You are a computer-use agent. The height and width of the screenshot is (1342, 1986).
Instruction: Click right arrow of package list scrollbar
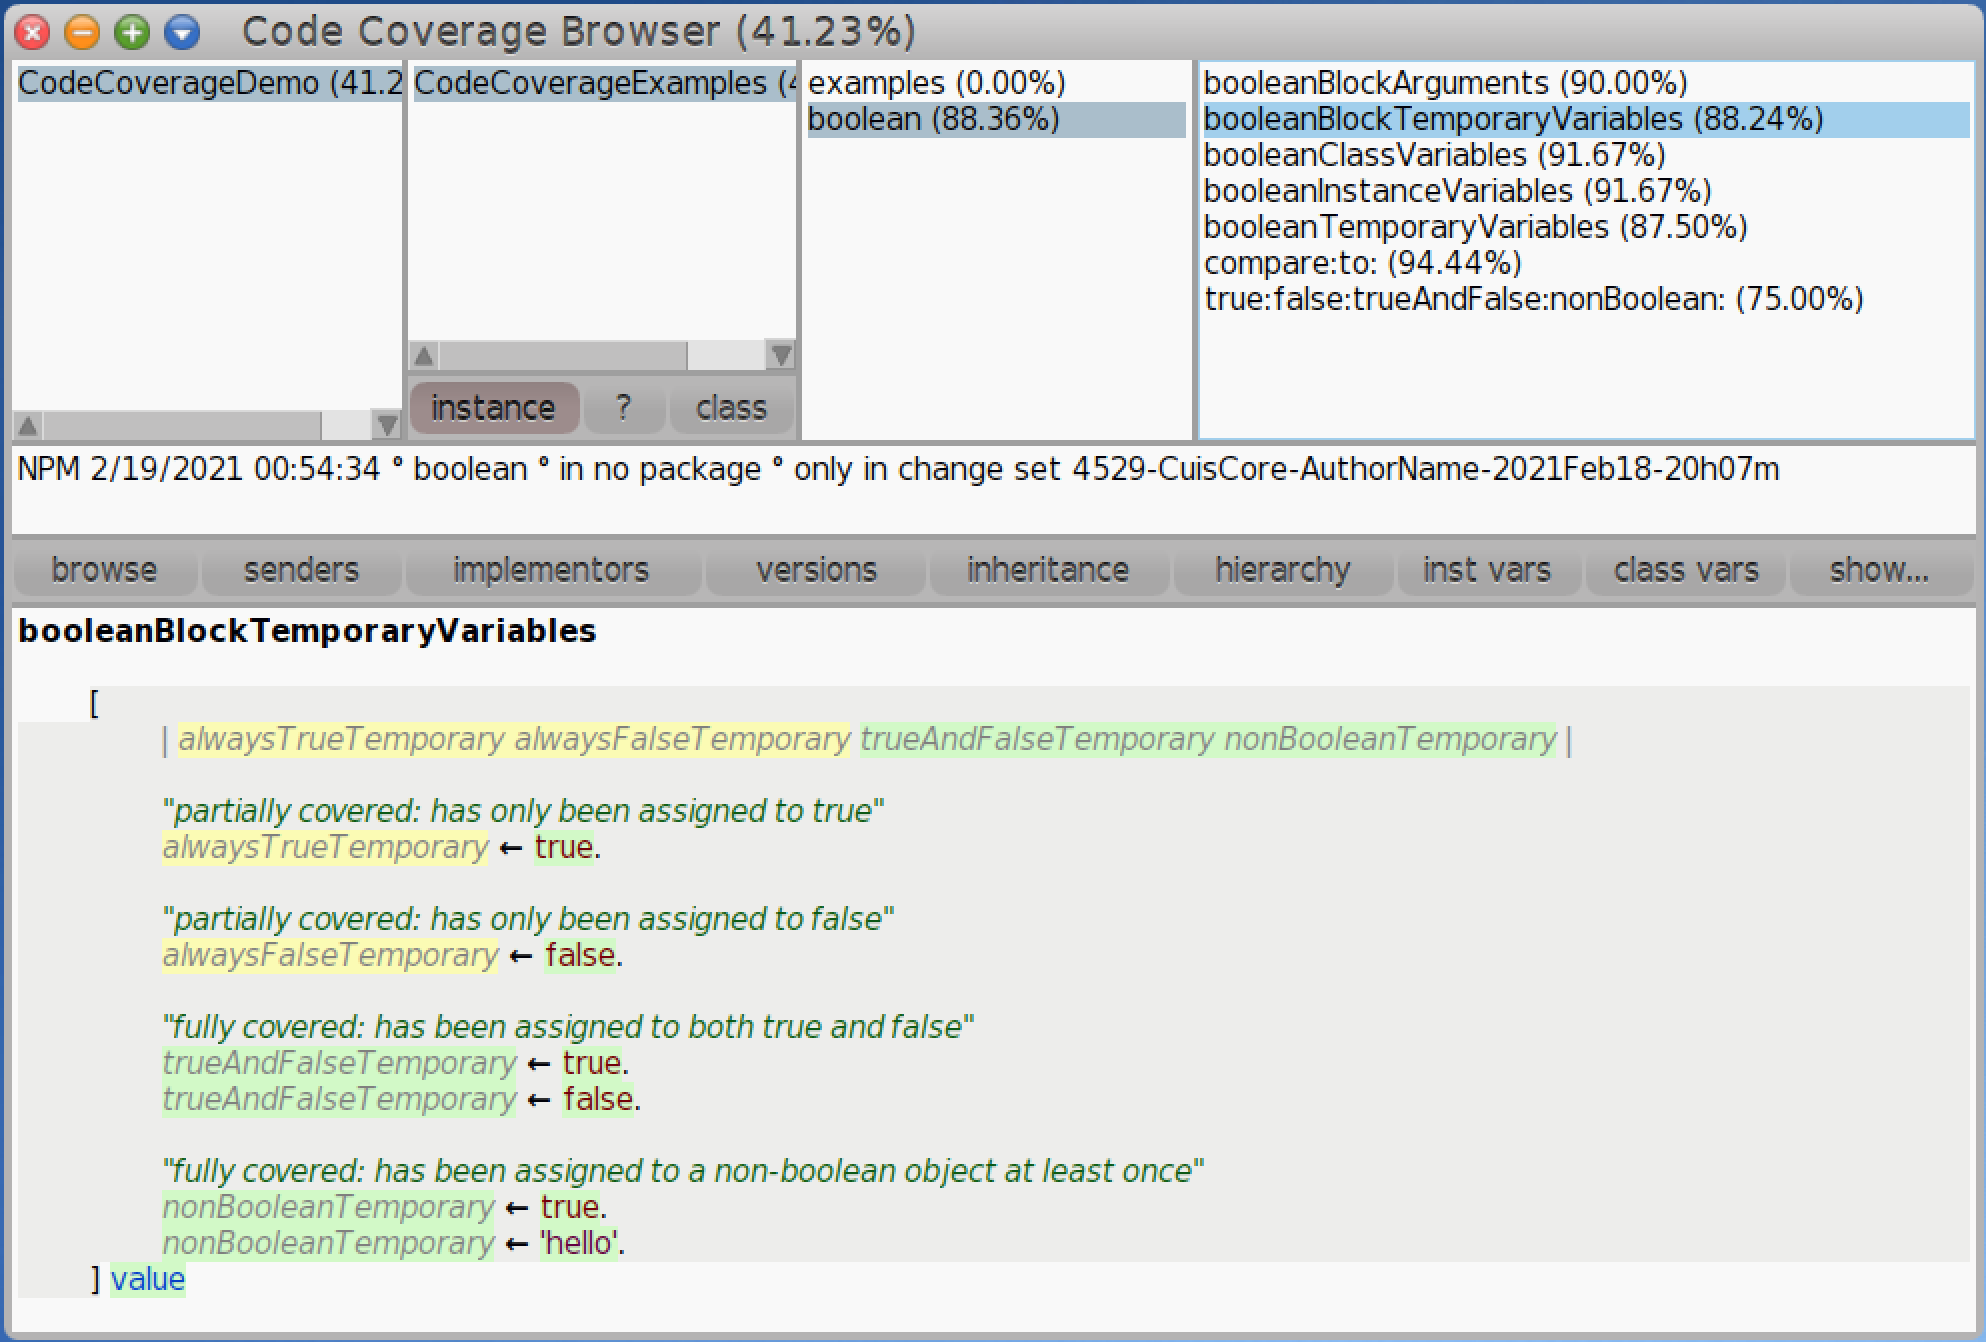click(x=386, y=426)
